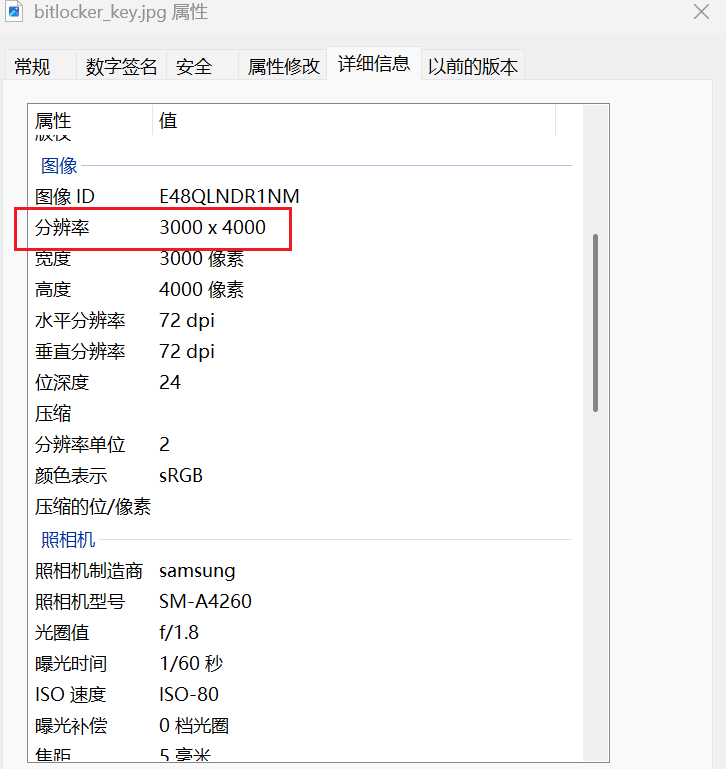The width and height of the screenshot is (726, 769).
Task: Click the vertical scrollbar thumb
Action: pos(596,322)
